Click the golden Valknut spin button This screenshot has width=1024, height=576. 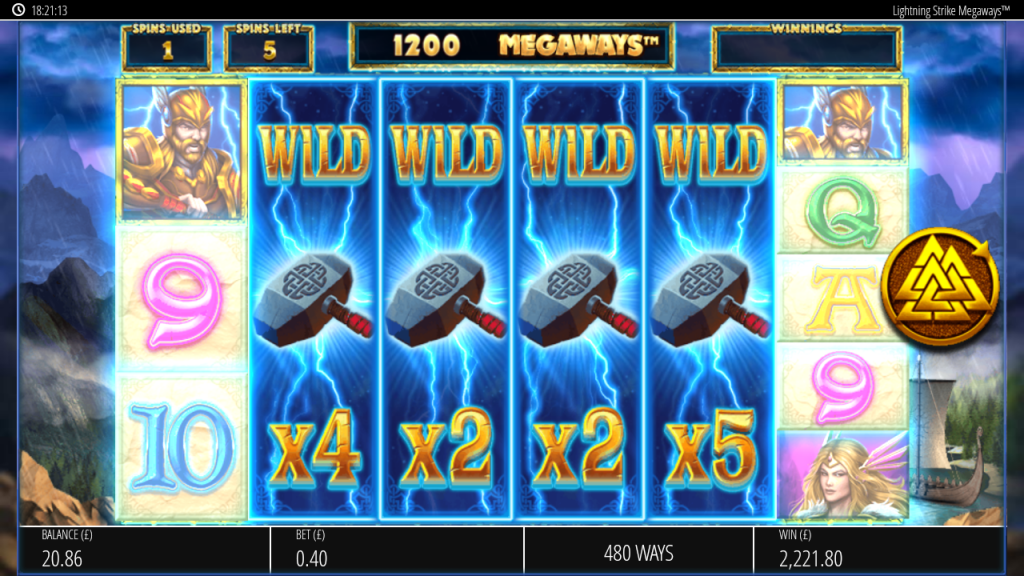[x=940, y=286]
